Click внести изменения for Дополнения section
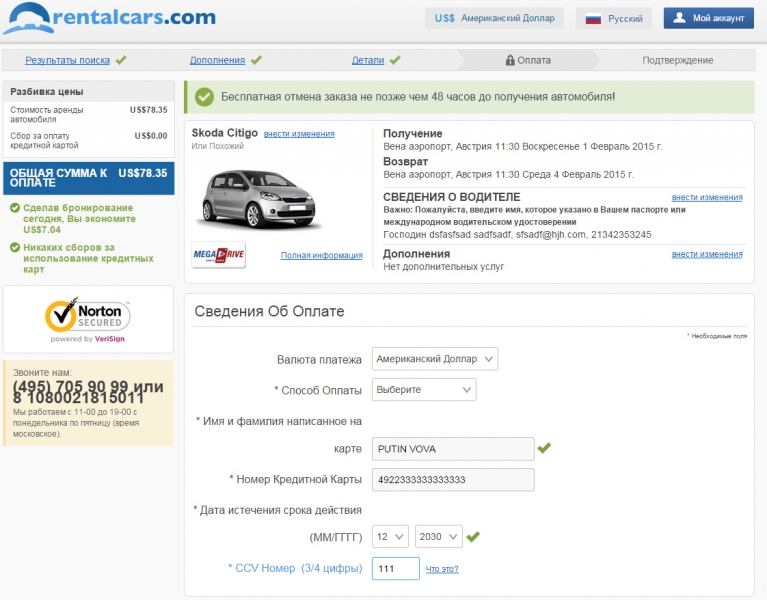Viewport: 767px width, 600px height. coord(707,254)
